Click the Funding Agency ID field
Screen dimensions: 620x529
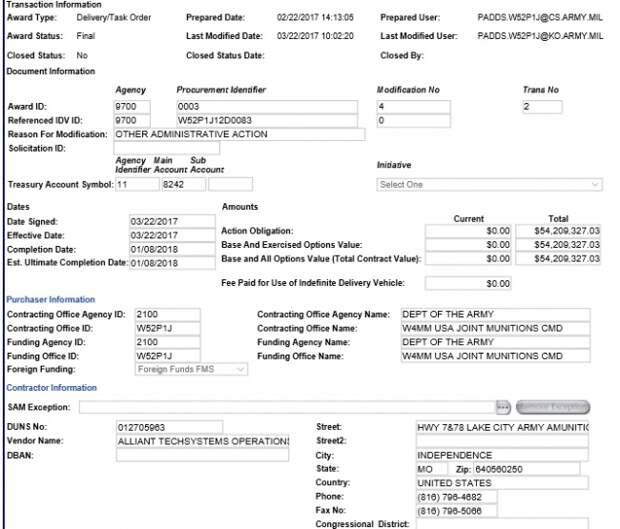pos(168,342)
